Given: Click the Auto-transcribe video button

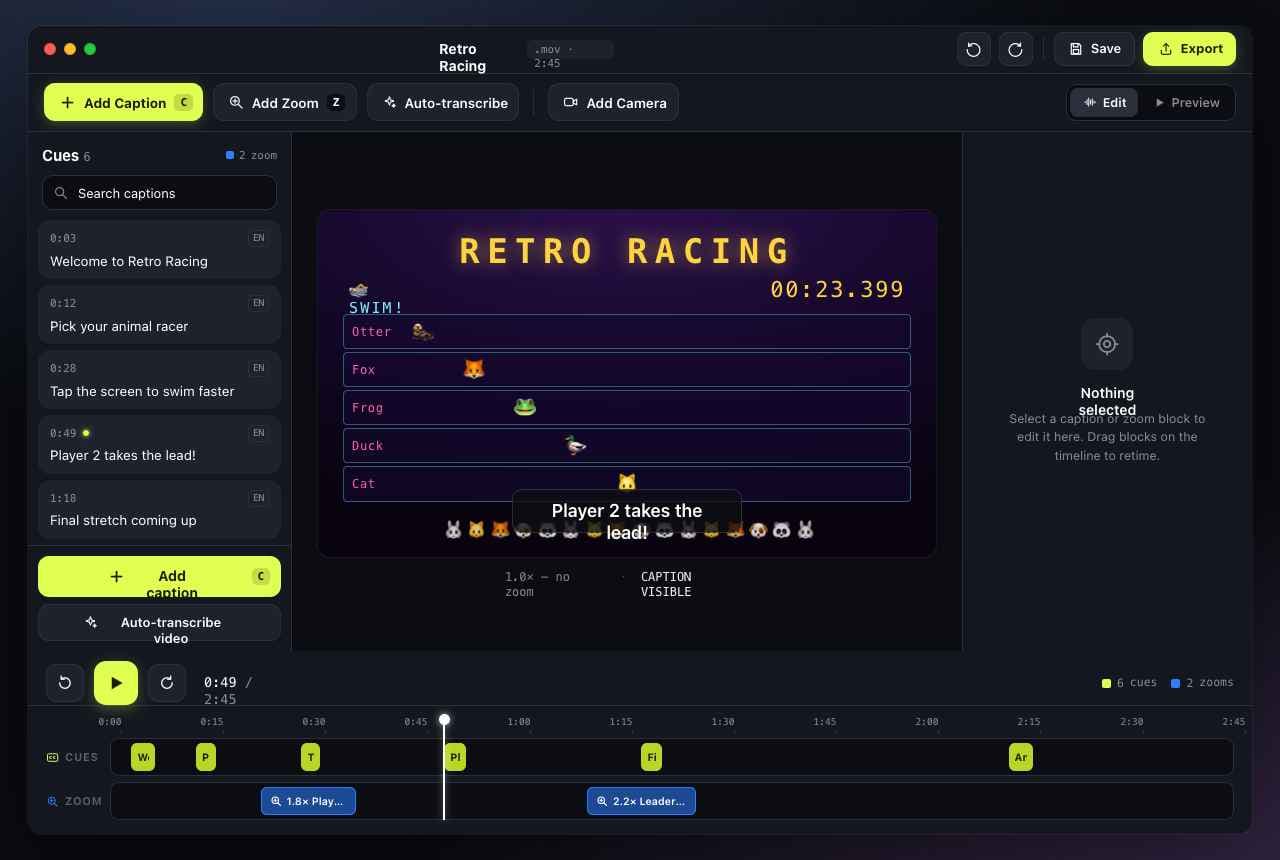Looking at the screenshot, I should [x=159, y=622].
